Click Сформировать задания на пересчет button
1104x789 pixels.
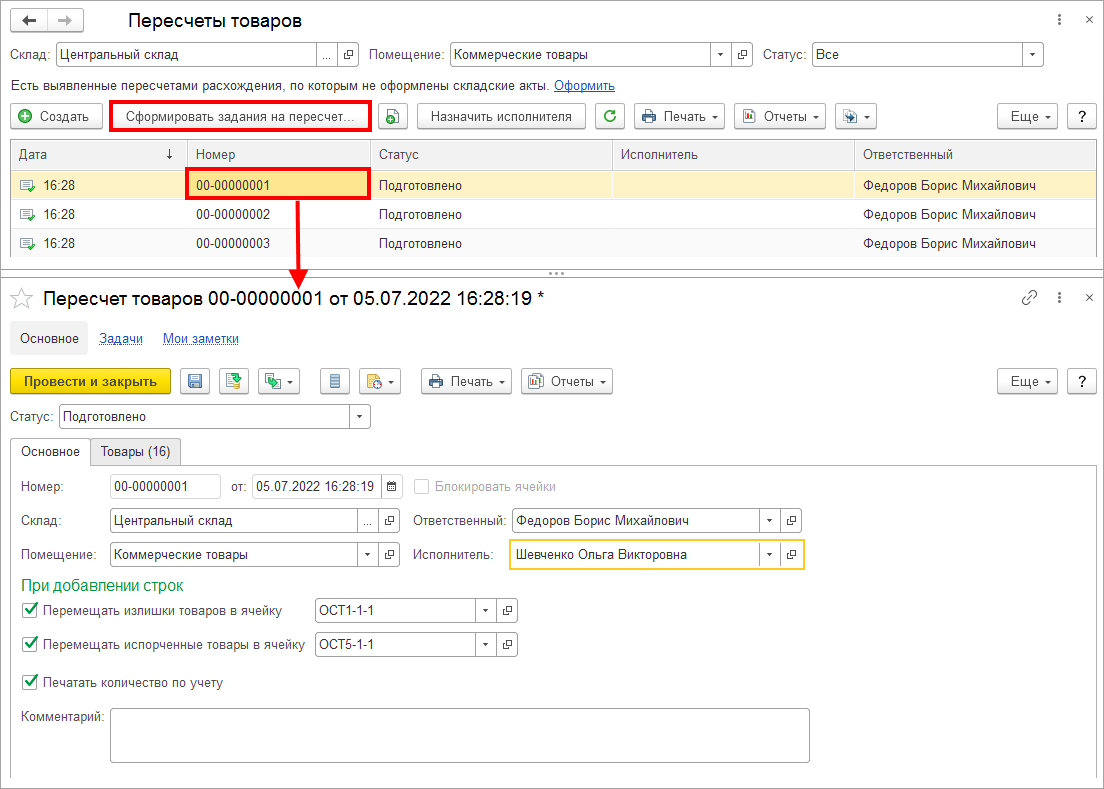(x=240, y=116)
